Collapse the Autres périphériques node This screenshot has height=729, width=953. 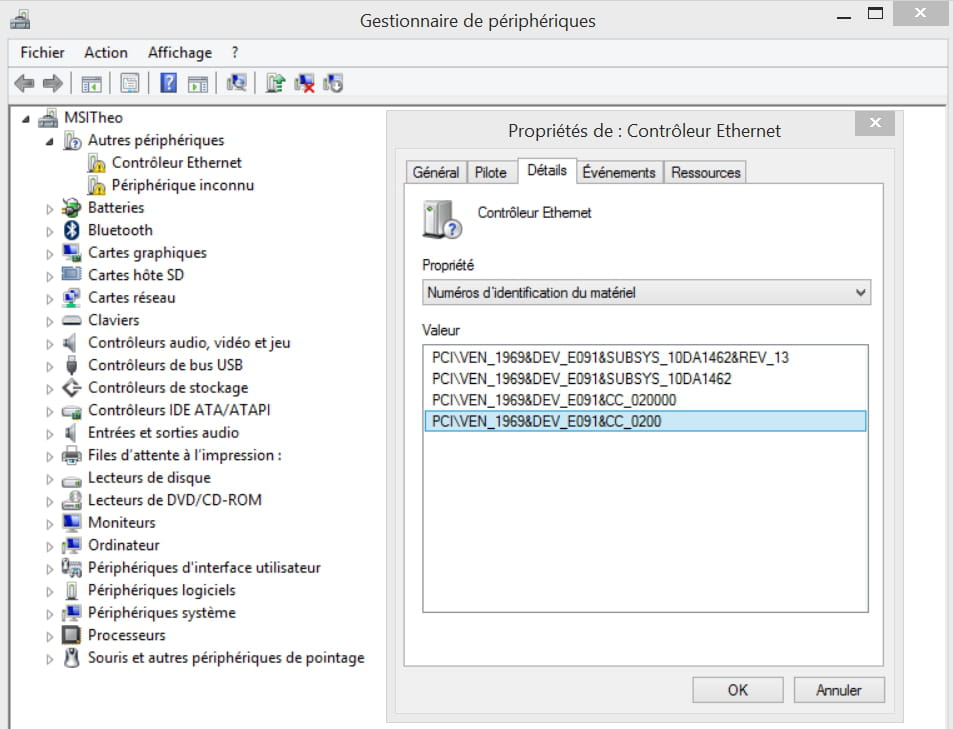coord(50,141)
